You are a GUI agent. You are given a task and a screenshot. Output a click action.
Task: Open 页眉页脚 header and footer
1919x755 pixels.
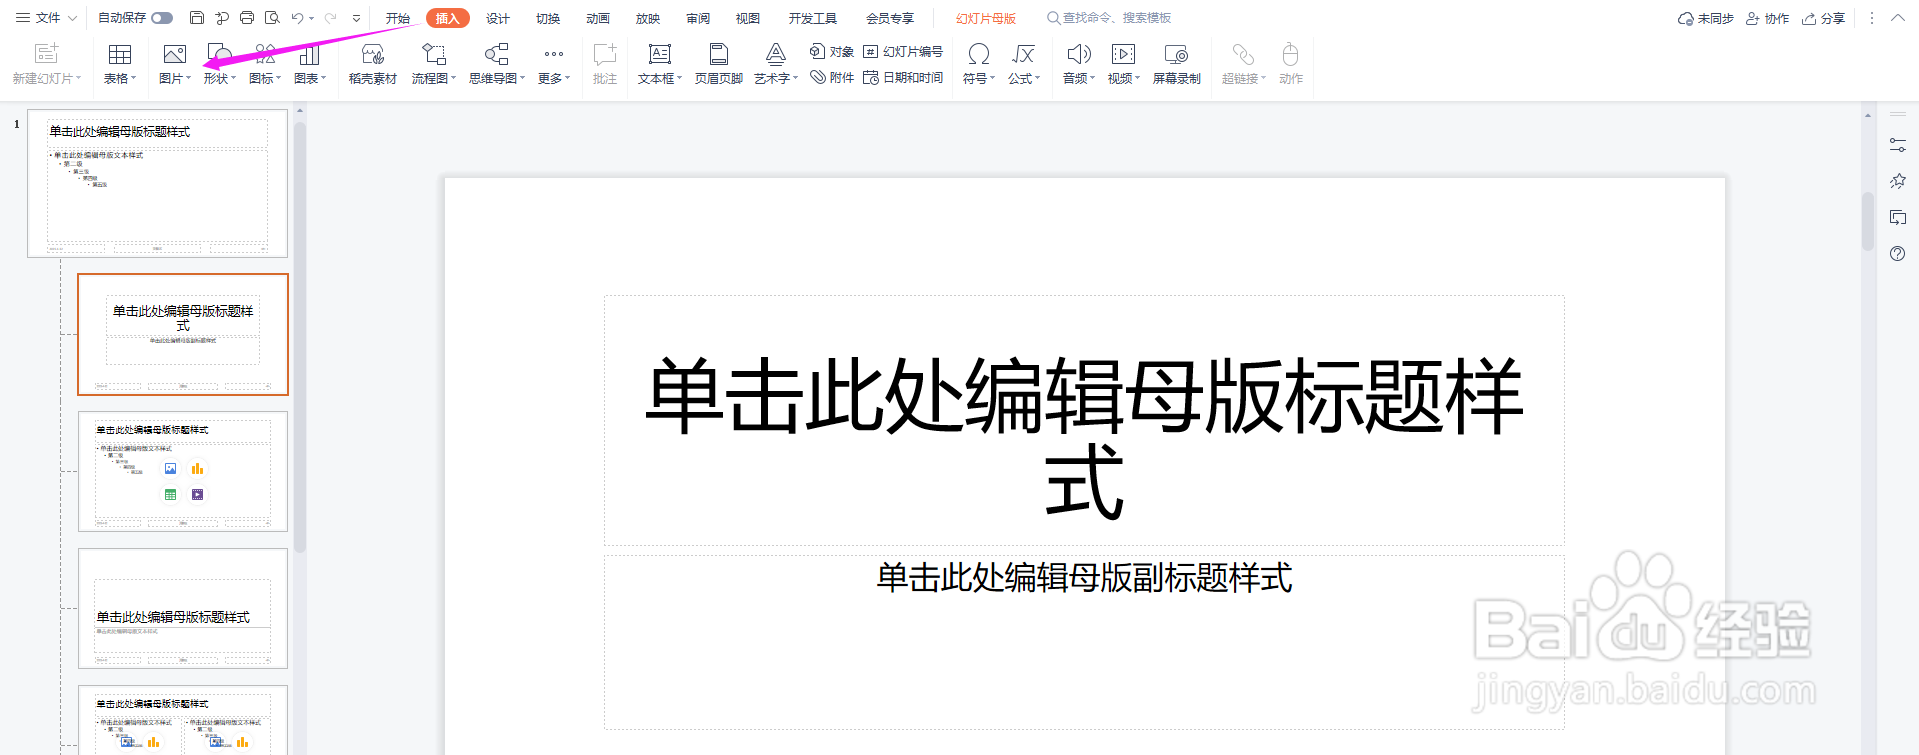(718, 63)
